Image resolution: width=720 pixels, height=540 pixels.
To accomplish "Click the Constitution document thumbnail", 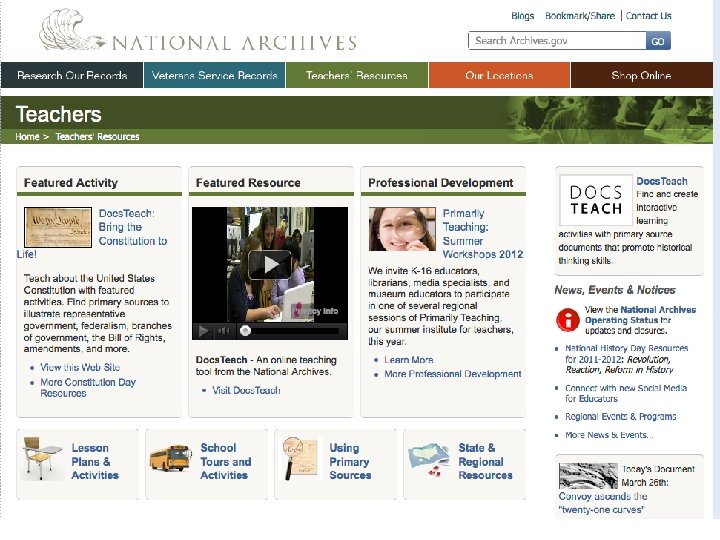I will click(58, 227).
